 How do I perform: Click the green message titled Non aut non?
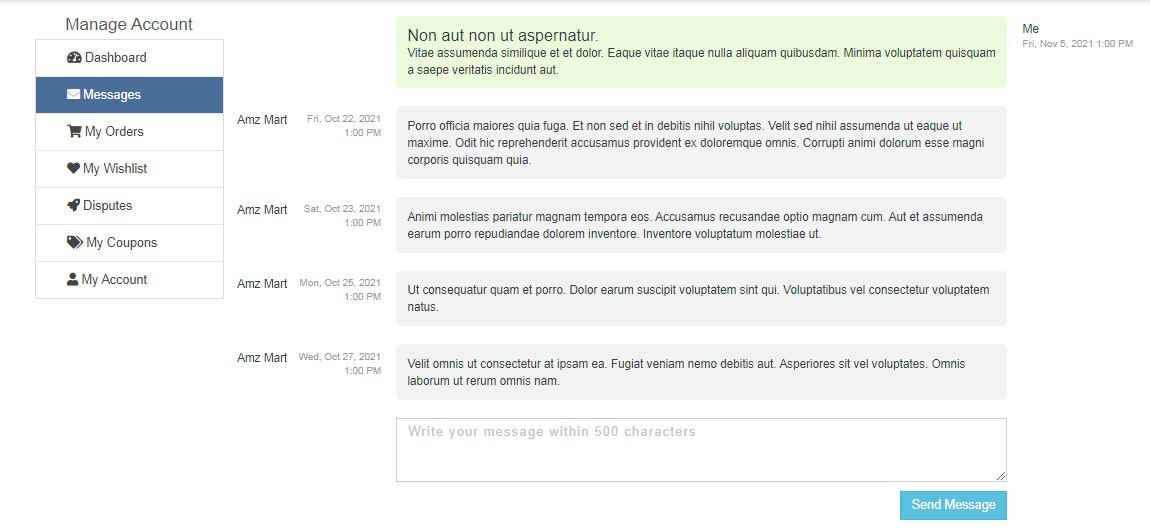point(701,52)
